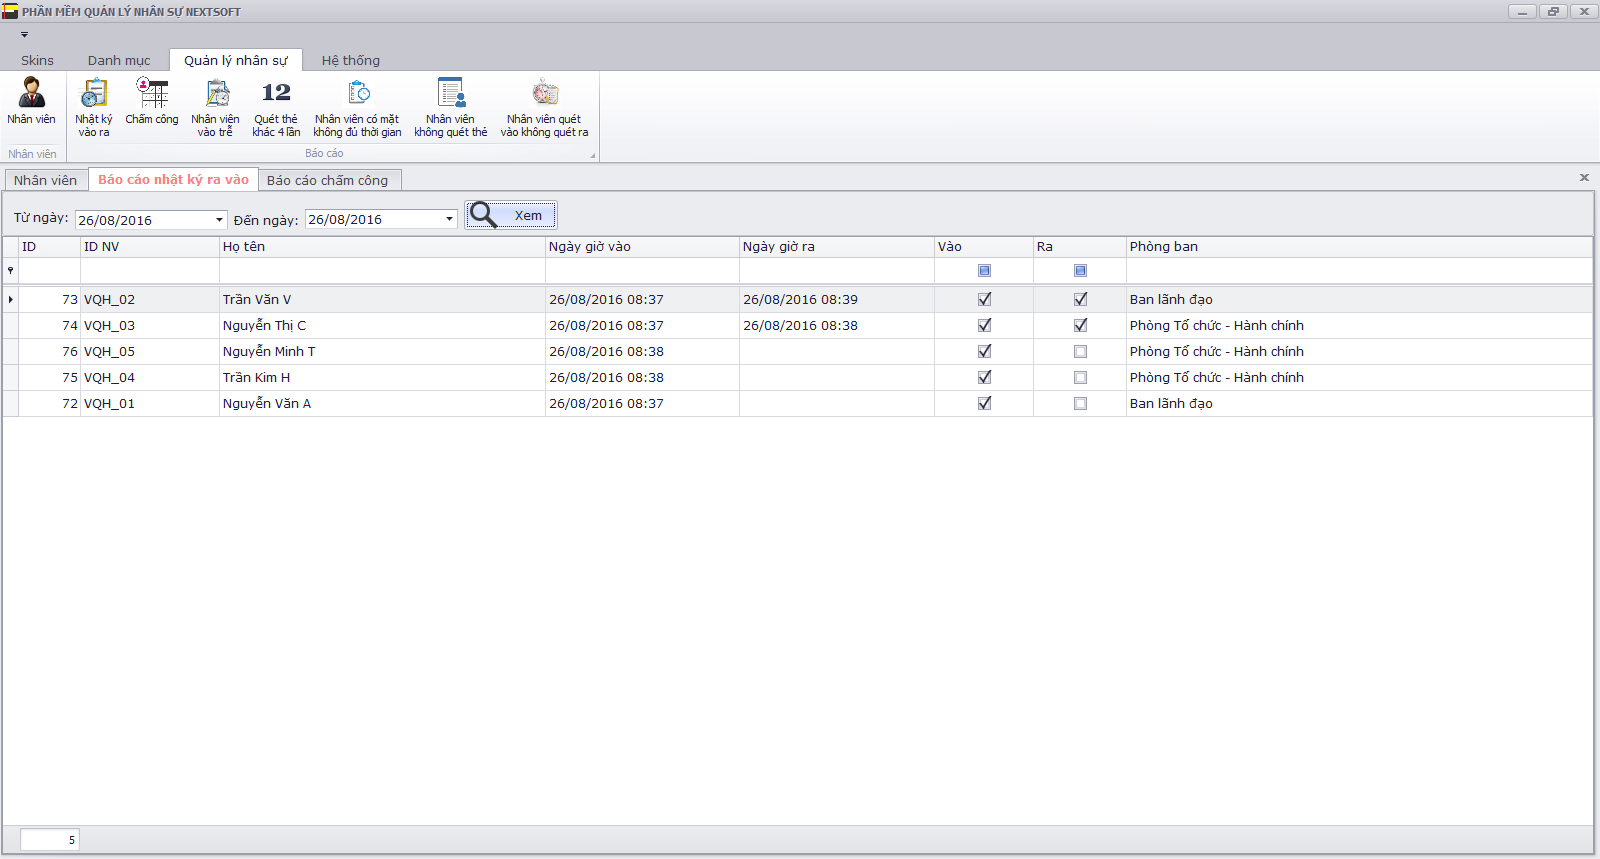Open the quick access toolbar dropdown arrow
Image resolution: width=1600 pixels, height=859 pixels.
click(25, 35)
